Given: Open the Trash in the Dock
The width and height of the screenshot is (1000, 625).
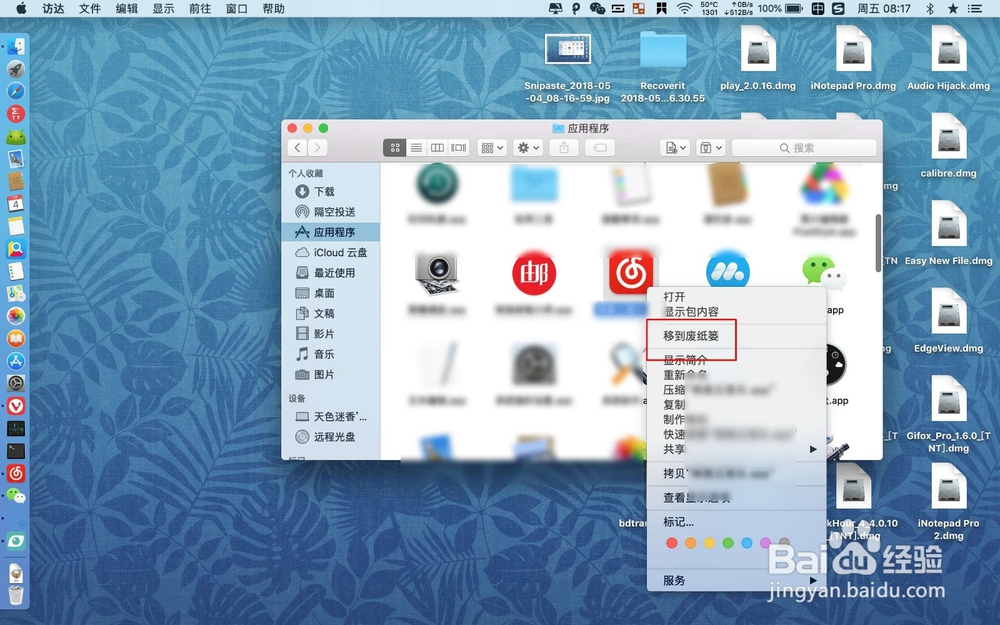Looking at the screenshot, I should [x=16, y=595].
